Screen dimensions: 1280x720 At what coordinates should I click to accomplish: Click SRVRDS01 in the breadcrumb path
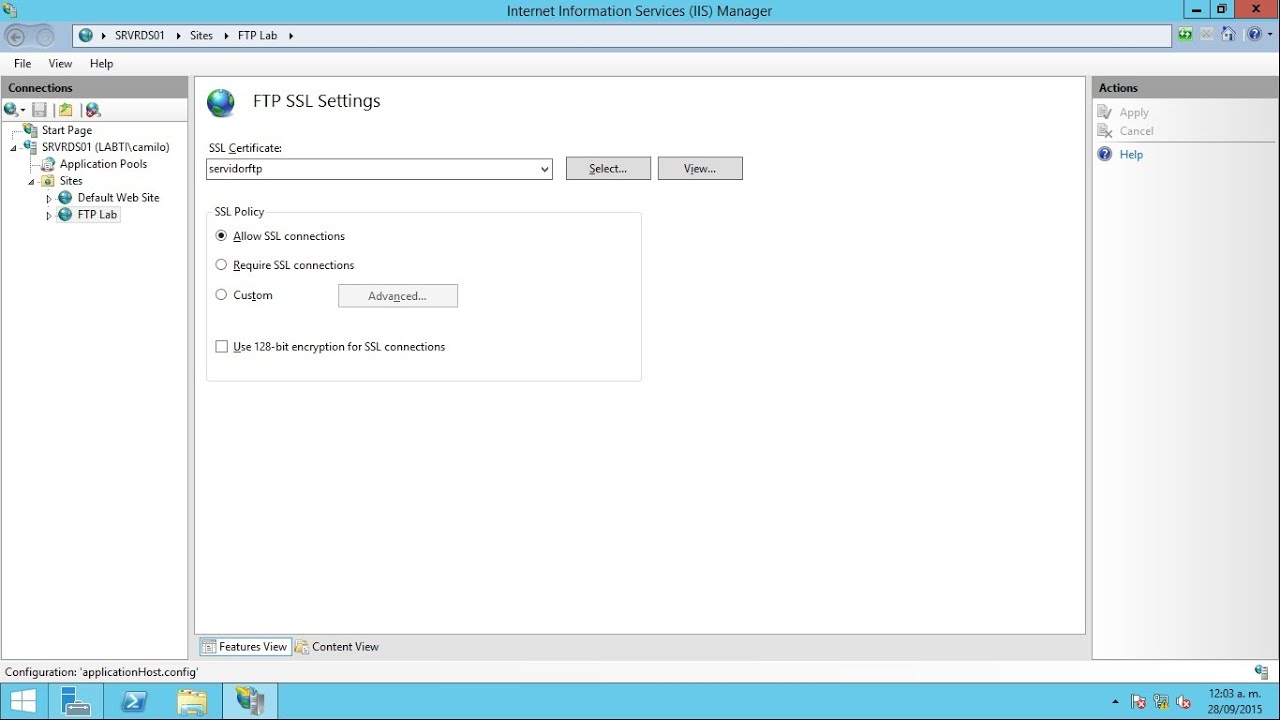point(140,36)
